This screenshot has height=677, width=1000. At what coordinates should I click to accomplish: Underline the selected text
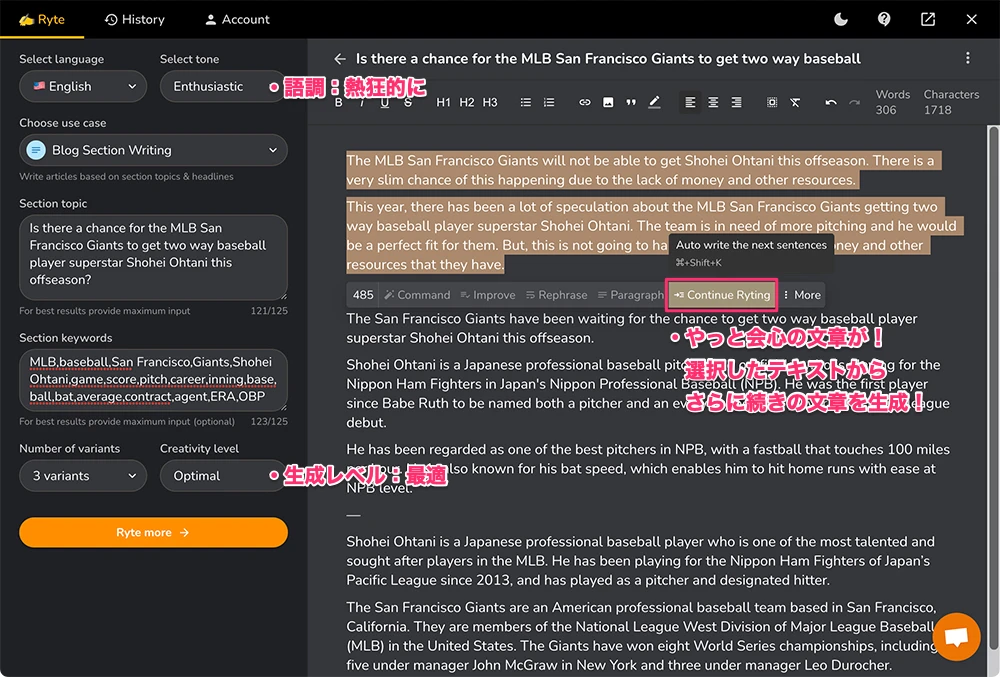(385, 103)
